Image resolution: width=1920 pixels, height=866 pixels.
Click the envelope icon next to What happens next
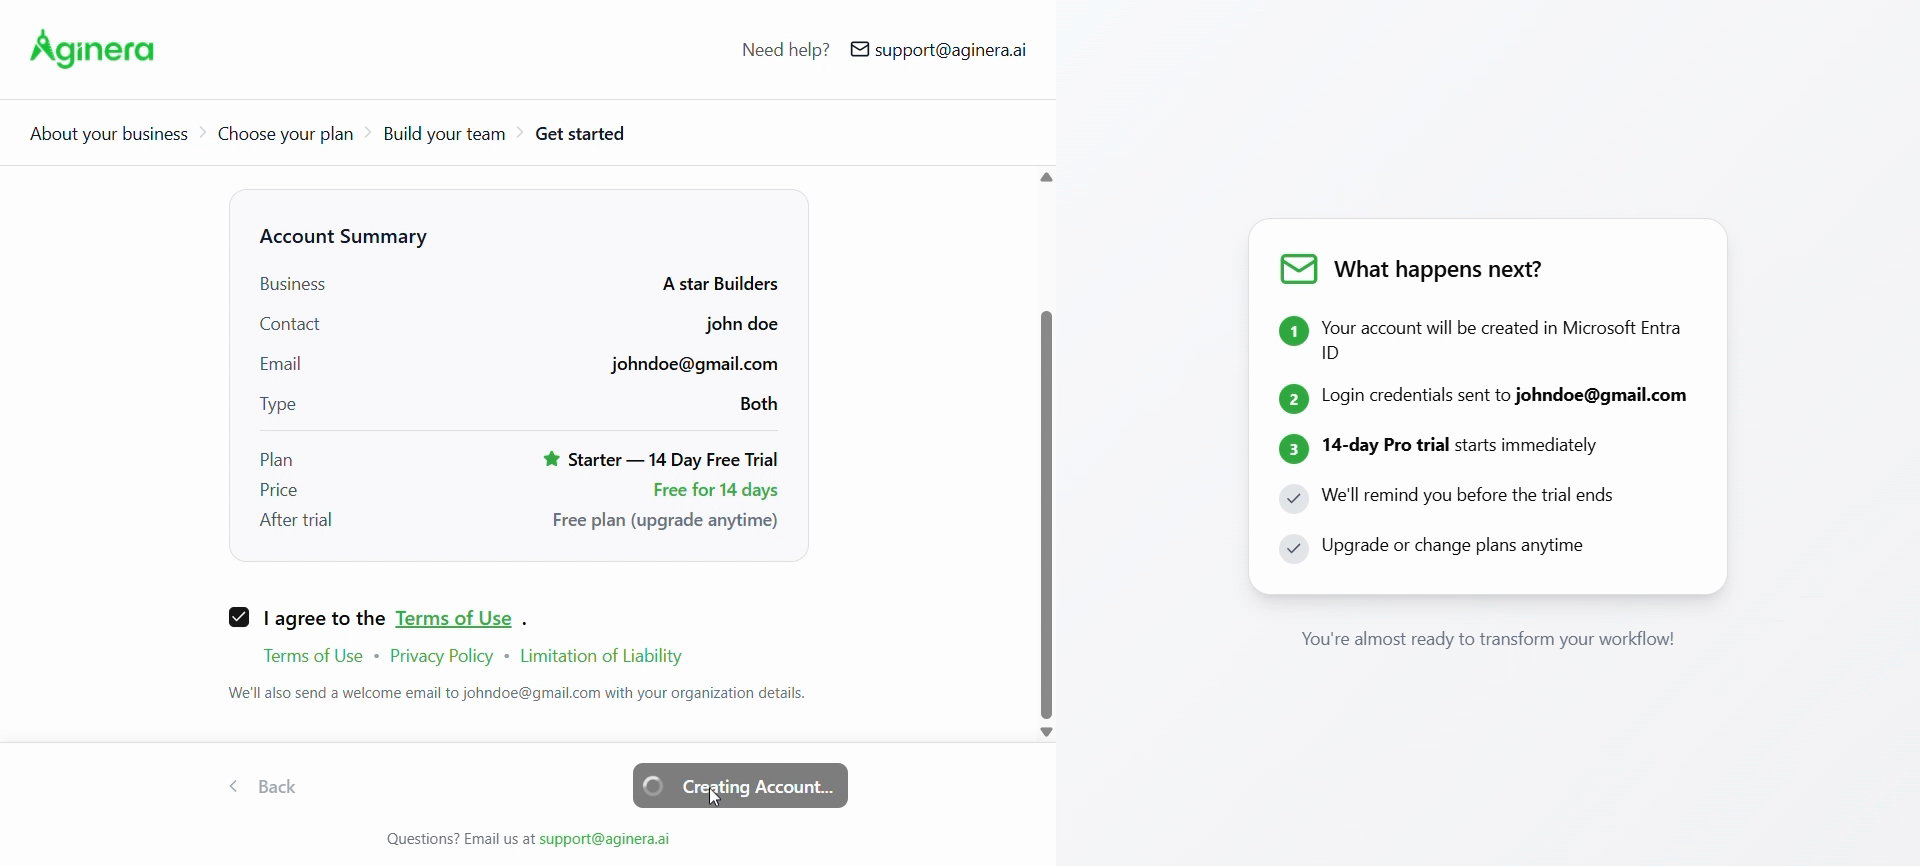[1298, 270]
